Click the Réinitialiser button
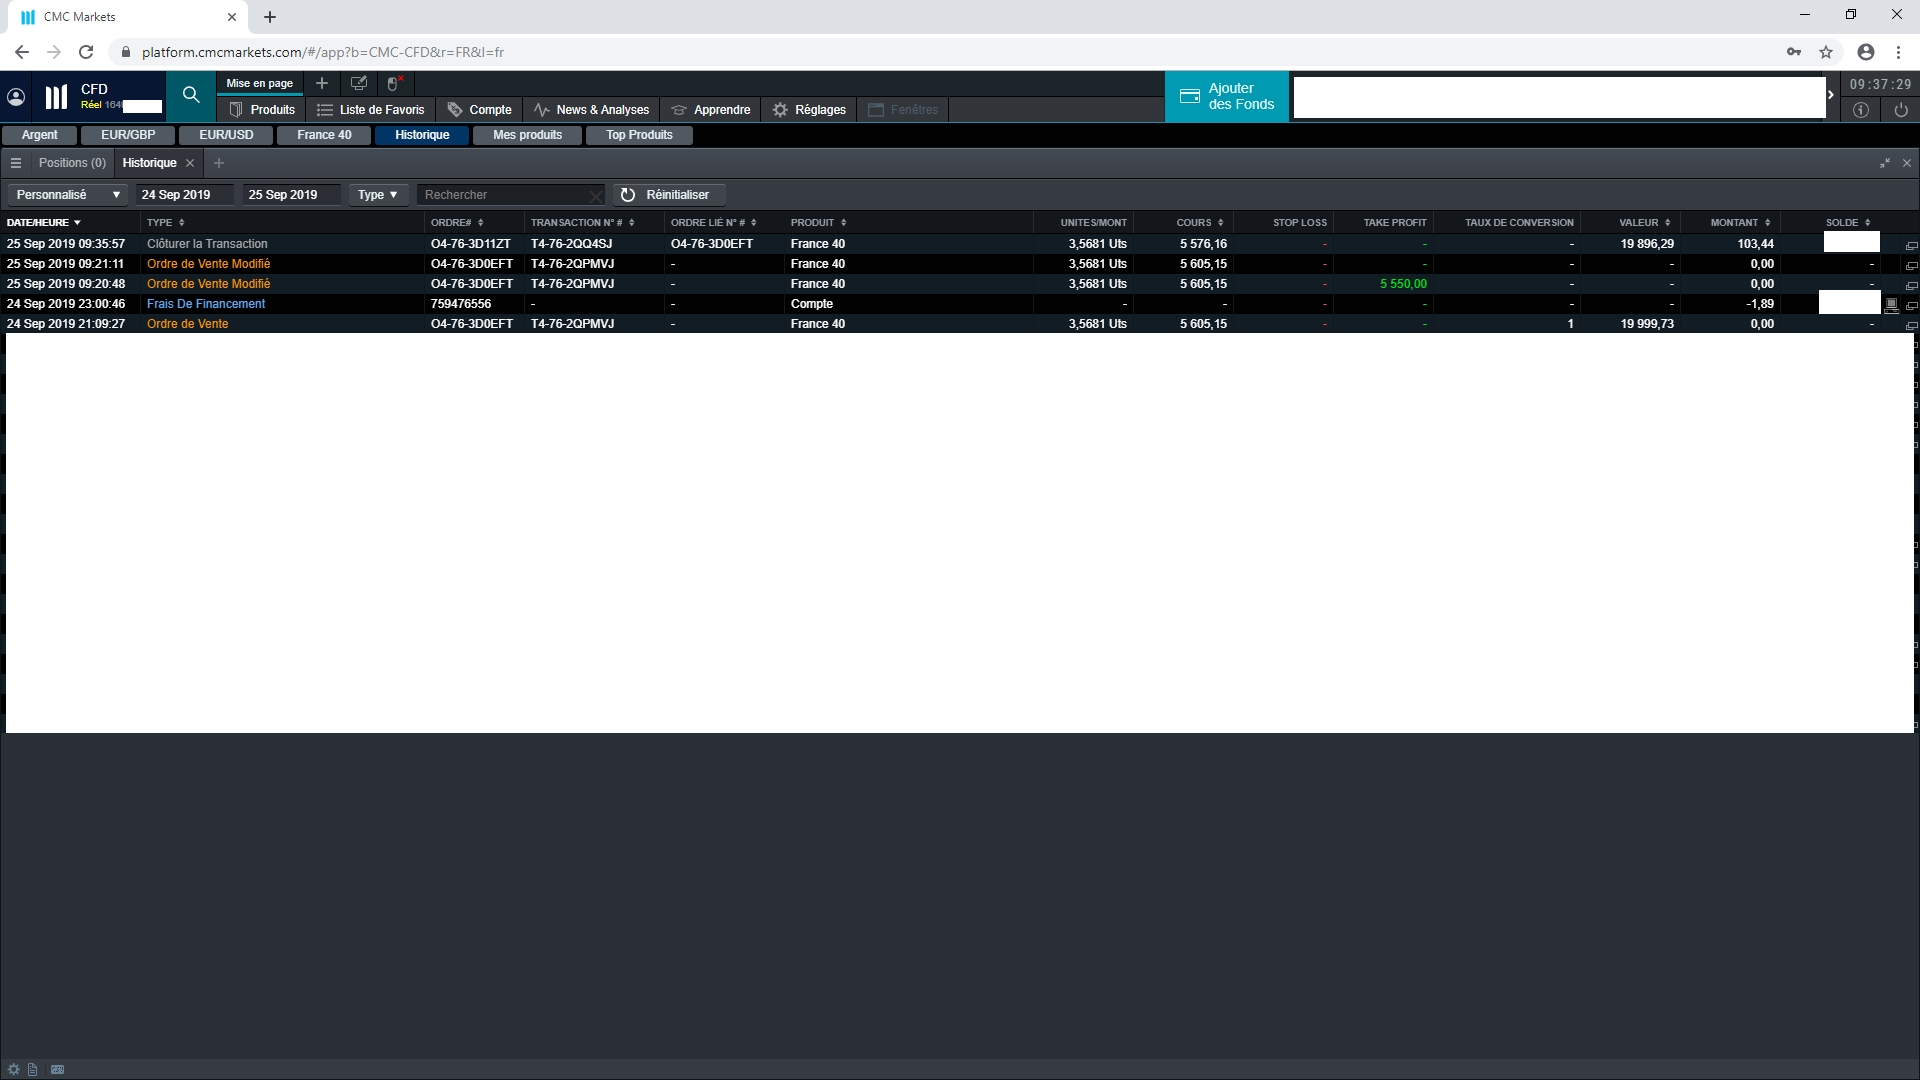Screen dimensions: 1920x1080 coord(666,195)
